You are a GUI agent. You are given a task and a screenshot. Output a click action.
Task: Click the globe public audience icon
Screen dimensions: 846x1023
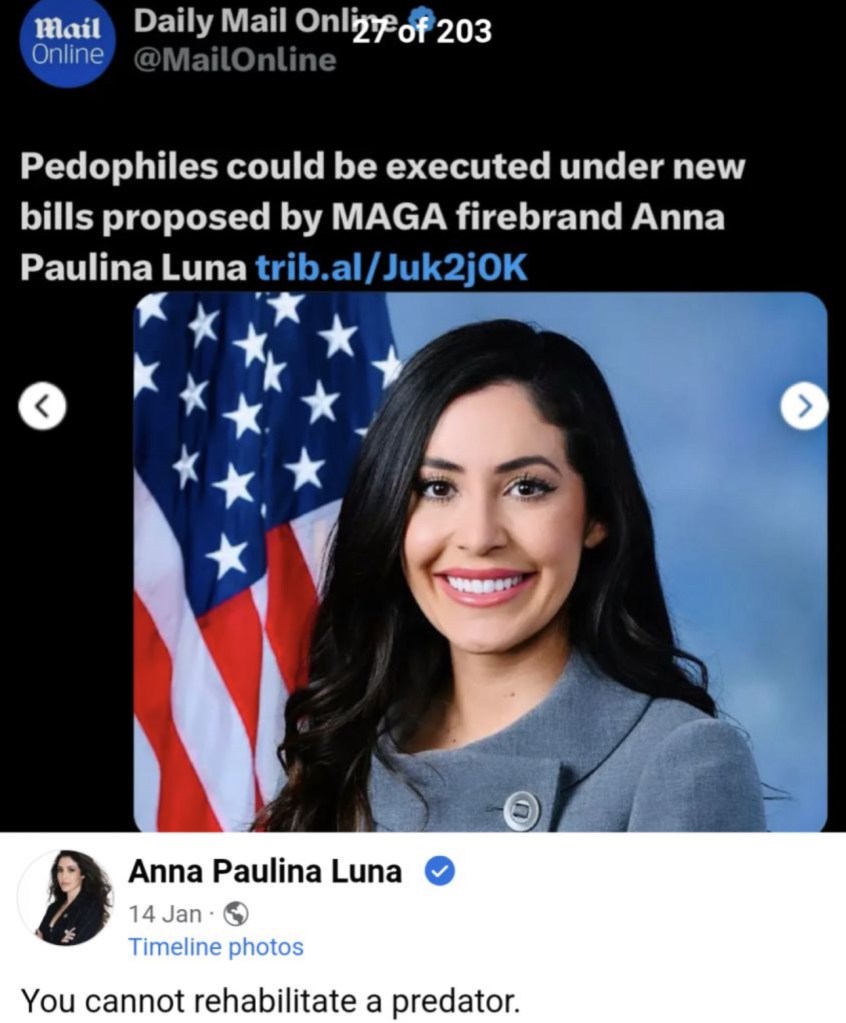click(236, 914)
